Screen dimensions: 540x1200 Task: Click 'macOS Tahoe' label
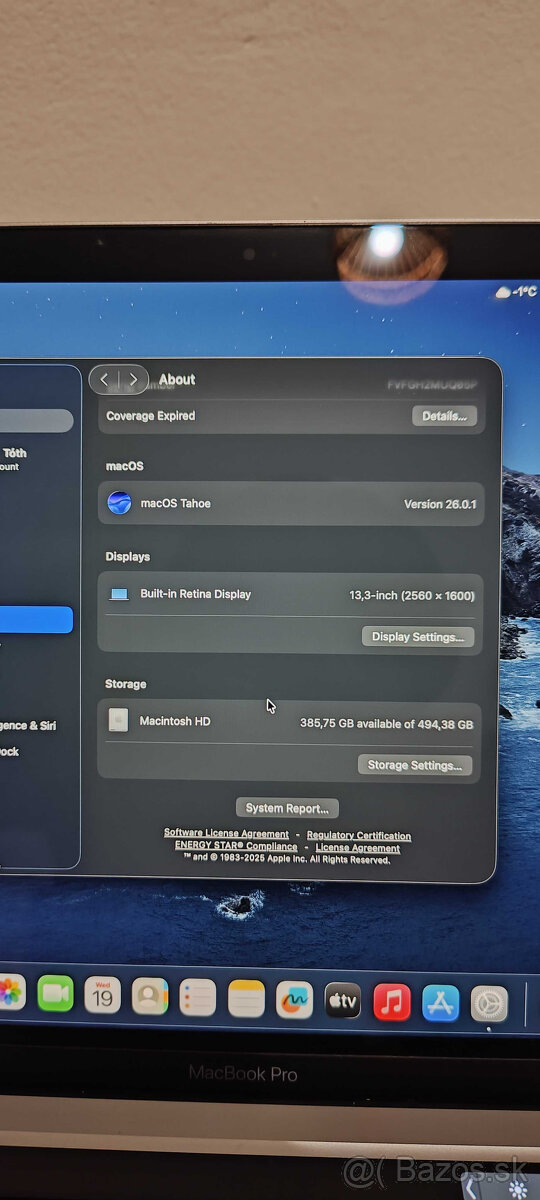tap(176, 504)
